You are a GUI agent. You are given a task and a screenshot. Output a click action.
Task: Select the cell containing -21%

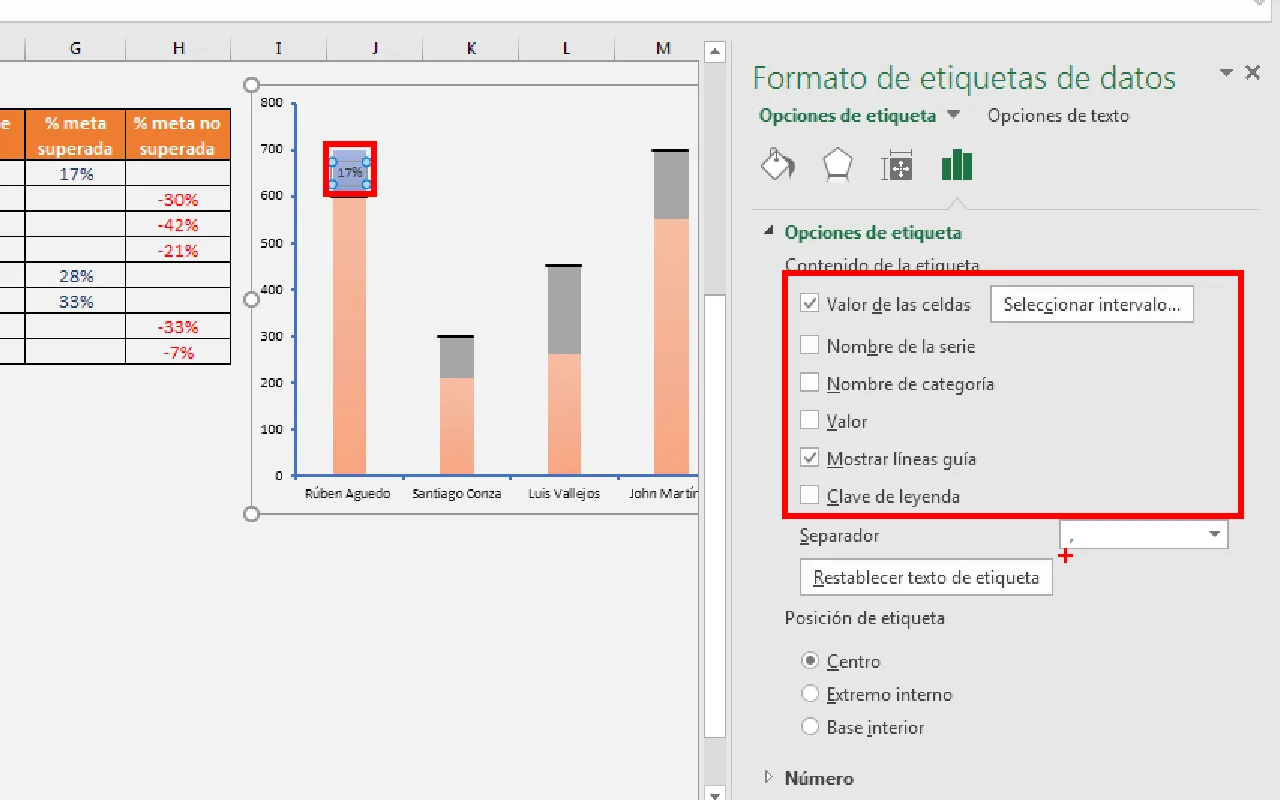[x=179, y=251]
